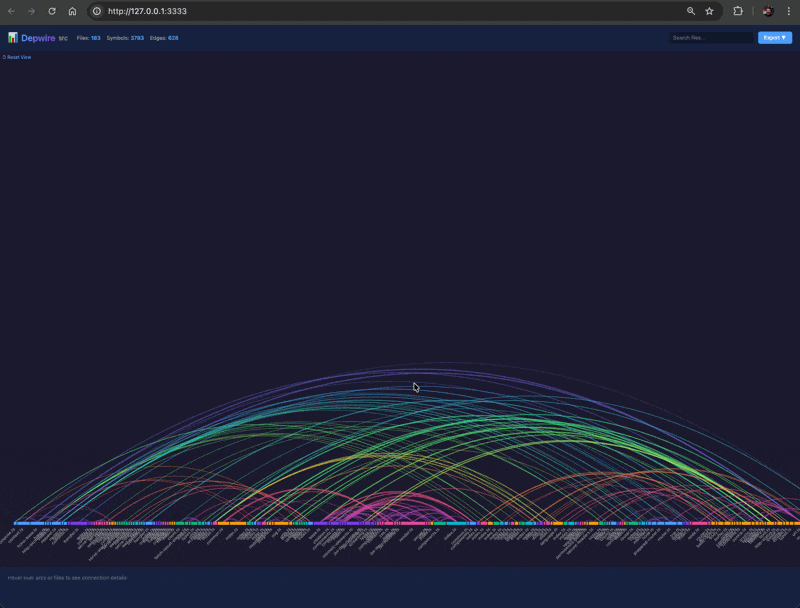Click the back navigation arrow

click(x=12, y=12)
